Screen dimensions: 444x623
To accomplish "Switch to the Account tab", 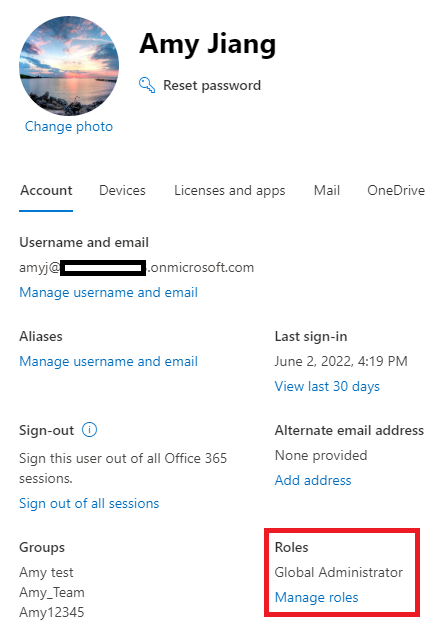I will 46,191.
